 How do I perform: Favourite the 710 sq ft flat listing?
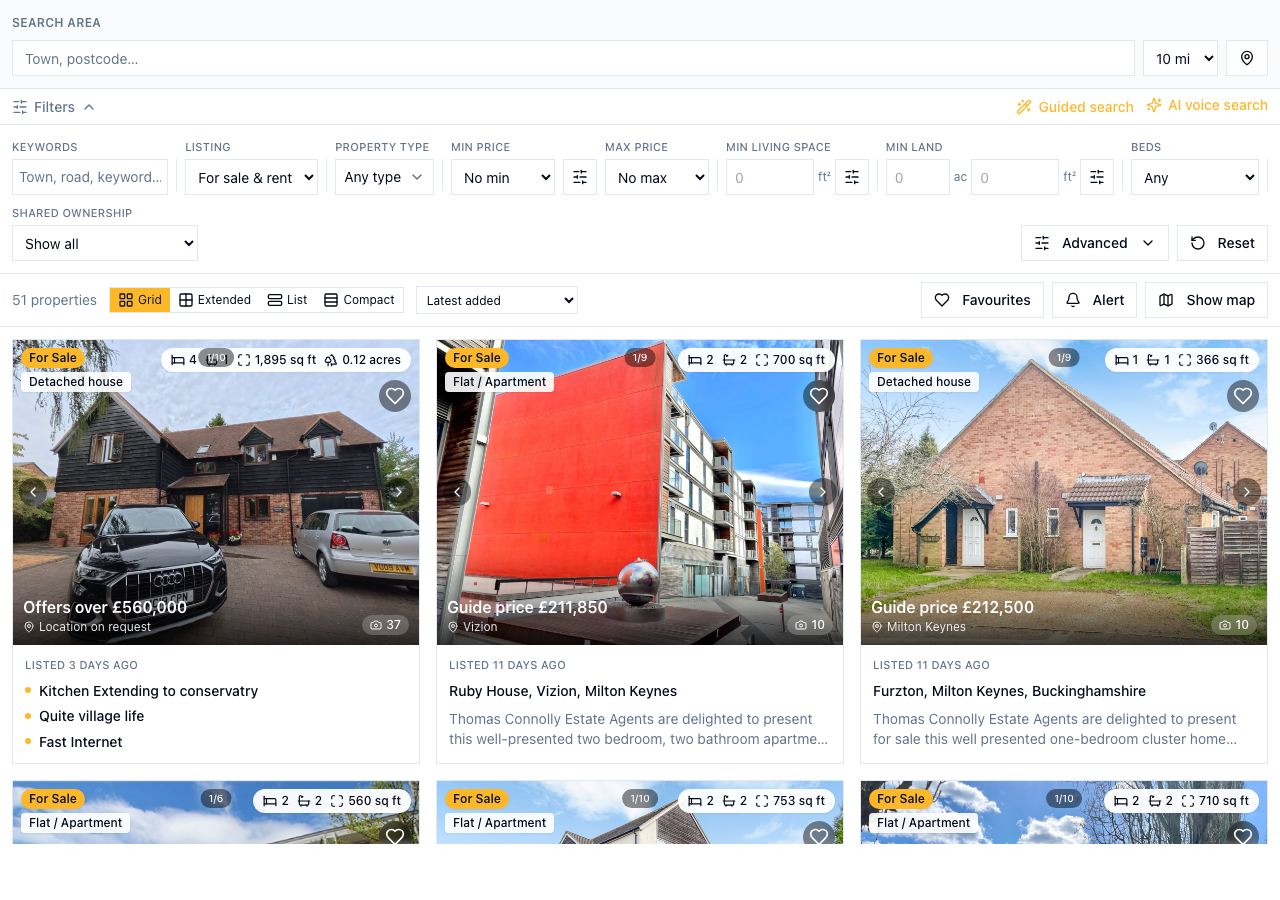point(1243,834)
